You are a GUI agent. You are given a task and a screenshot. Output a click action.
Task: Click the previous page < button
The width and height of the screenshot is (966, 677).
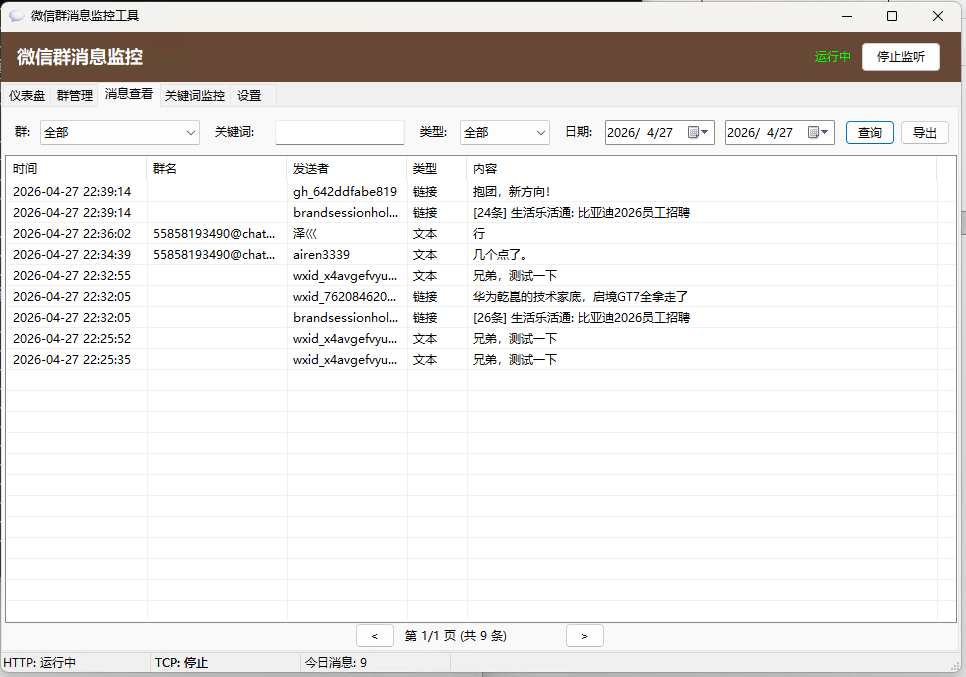point(375,635)
